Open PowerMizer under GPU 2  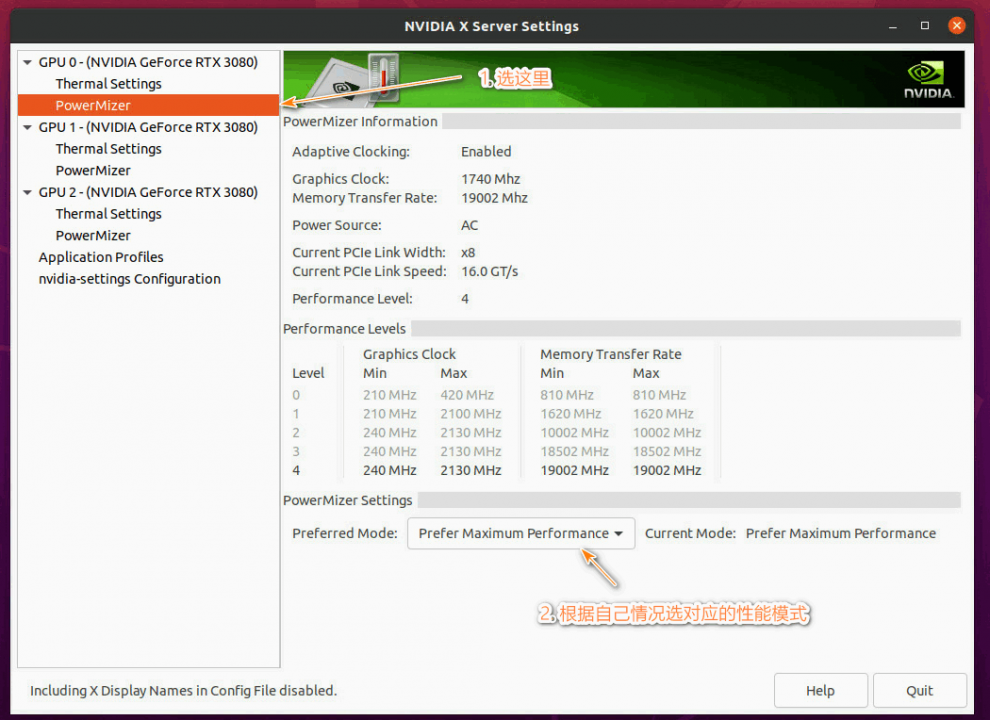[93, 236]
